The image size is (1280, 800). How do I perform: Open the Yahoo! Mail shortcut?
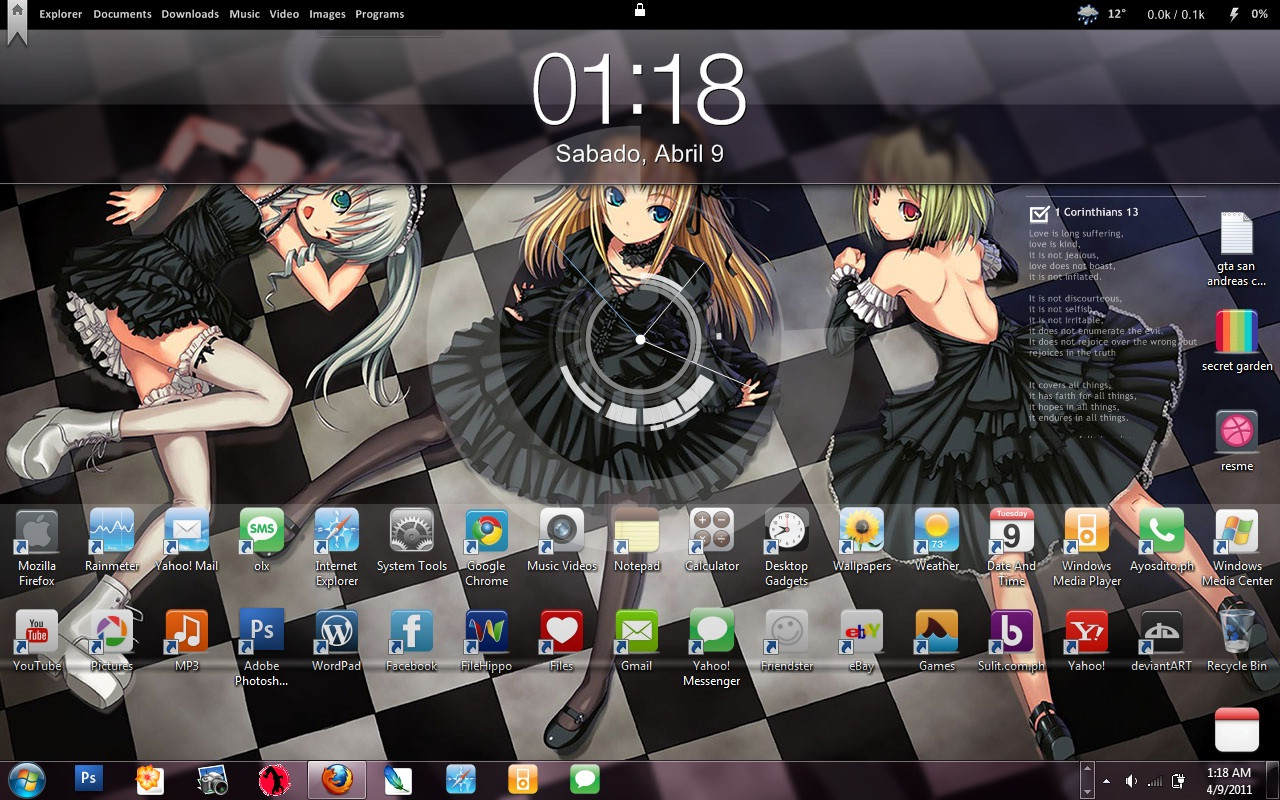(187, 531)
